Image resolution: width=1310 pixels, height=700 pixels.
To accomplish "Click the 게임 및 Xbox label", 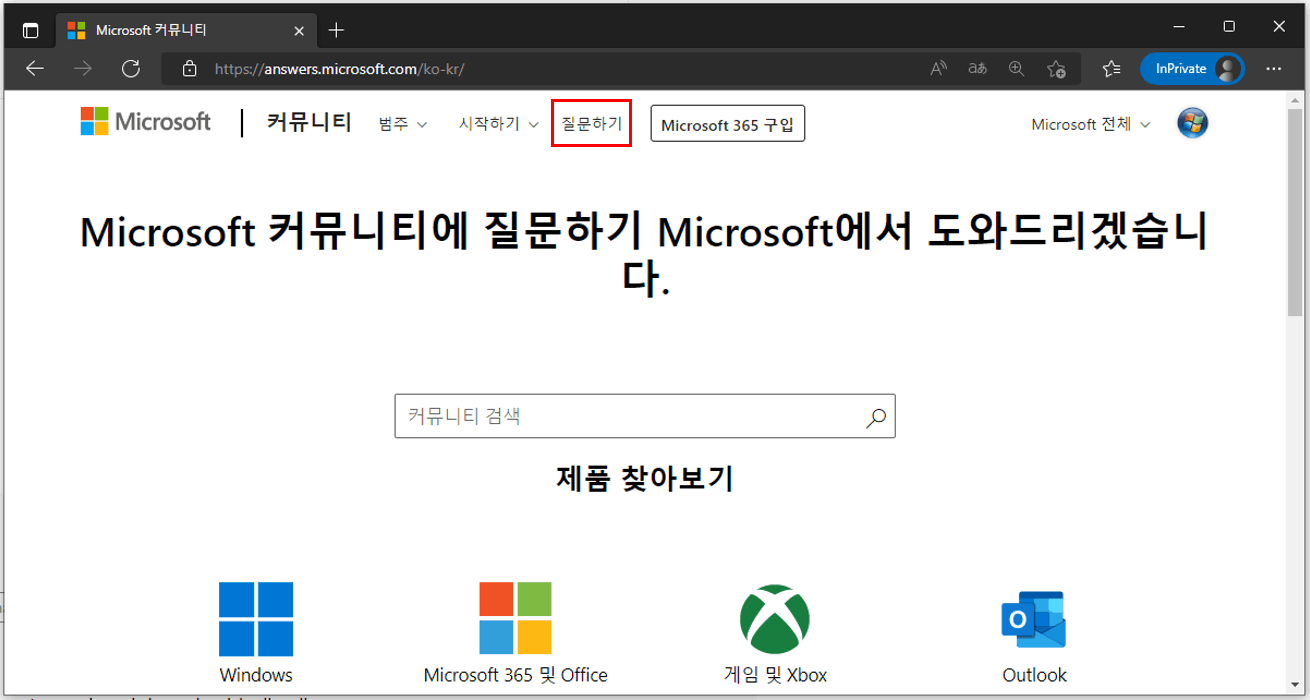I will coord(774,675).
